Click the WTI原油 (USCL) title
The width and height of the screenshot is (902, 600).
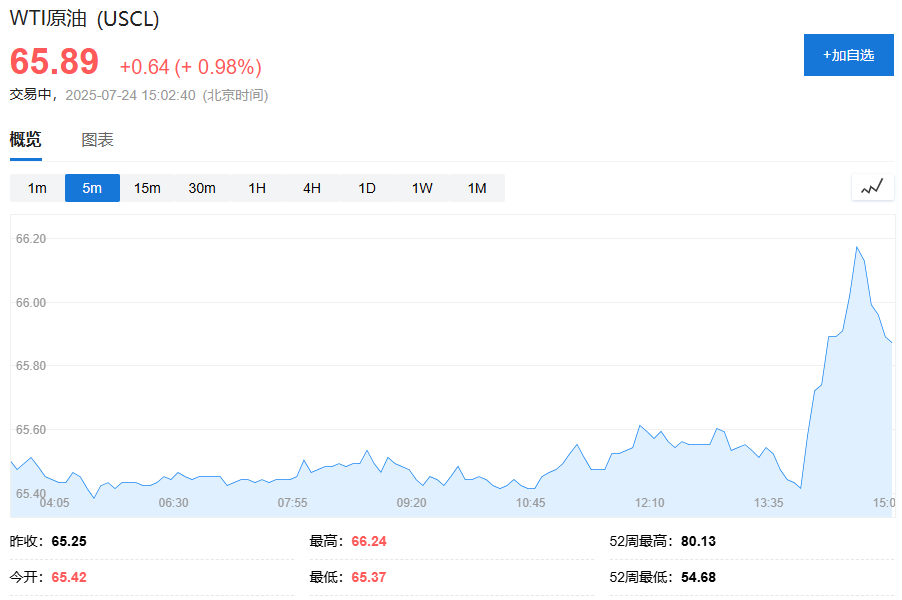(x=84, y=19)
